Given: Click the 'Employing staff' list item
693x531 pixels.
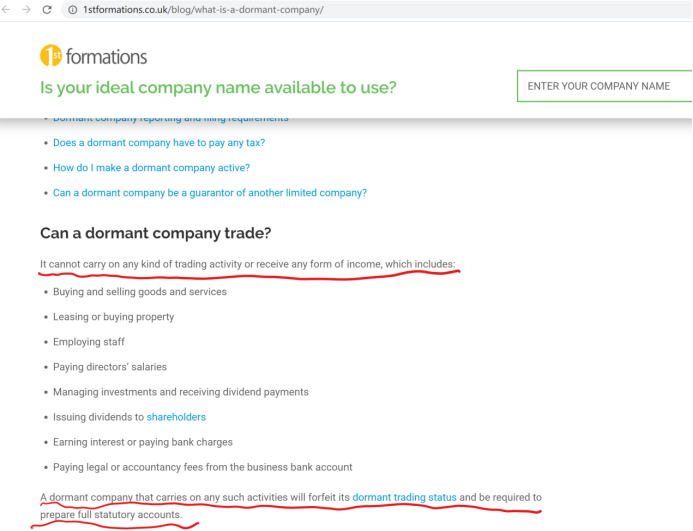Looking at the screenshot, I should coord(89,342).
